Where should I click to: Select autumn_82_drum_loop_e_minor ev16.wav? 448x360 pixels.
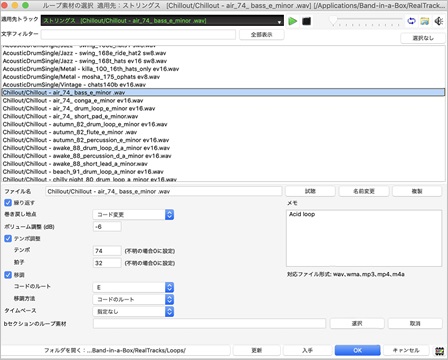click(223, 124)
